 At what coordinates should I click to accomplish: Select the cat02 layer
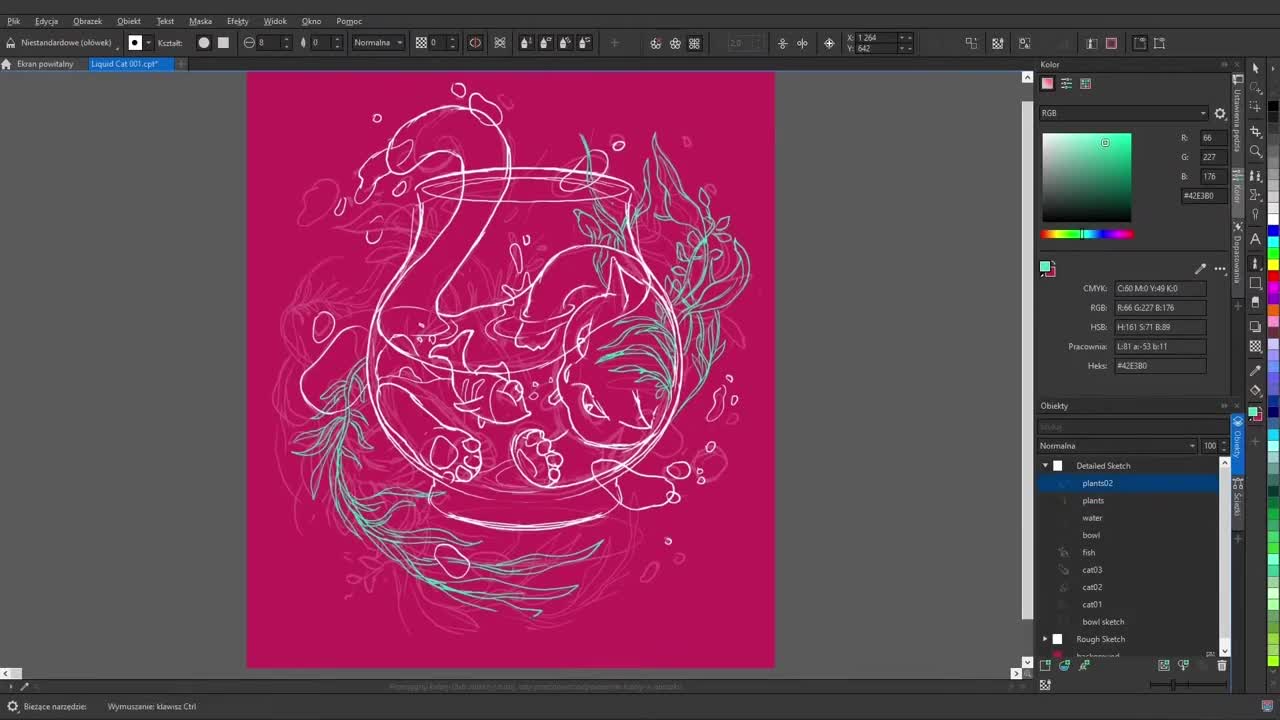[1092, 587]
